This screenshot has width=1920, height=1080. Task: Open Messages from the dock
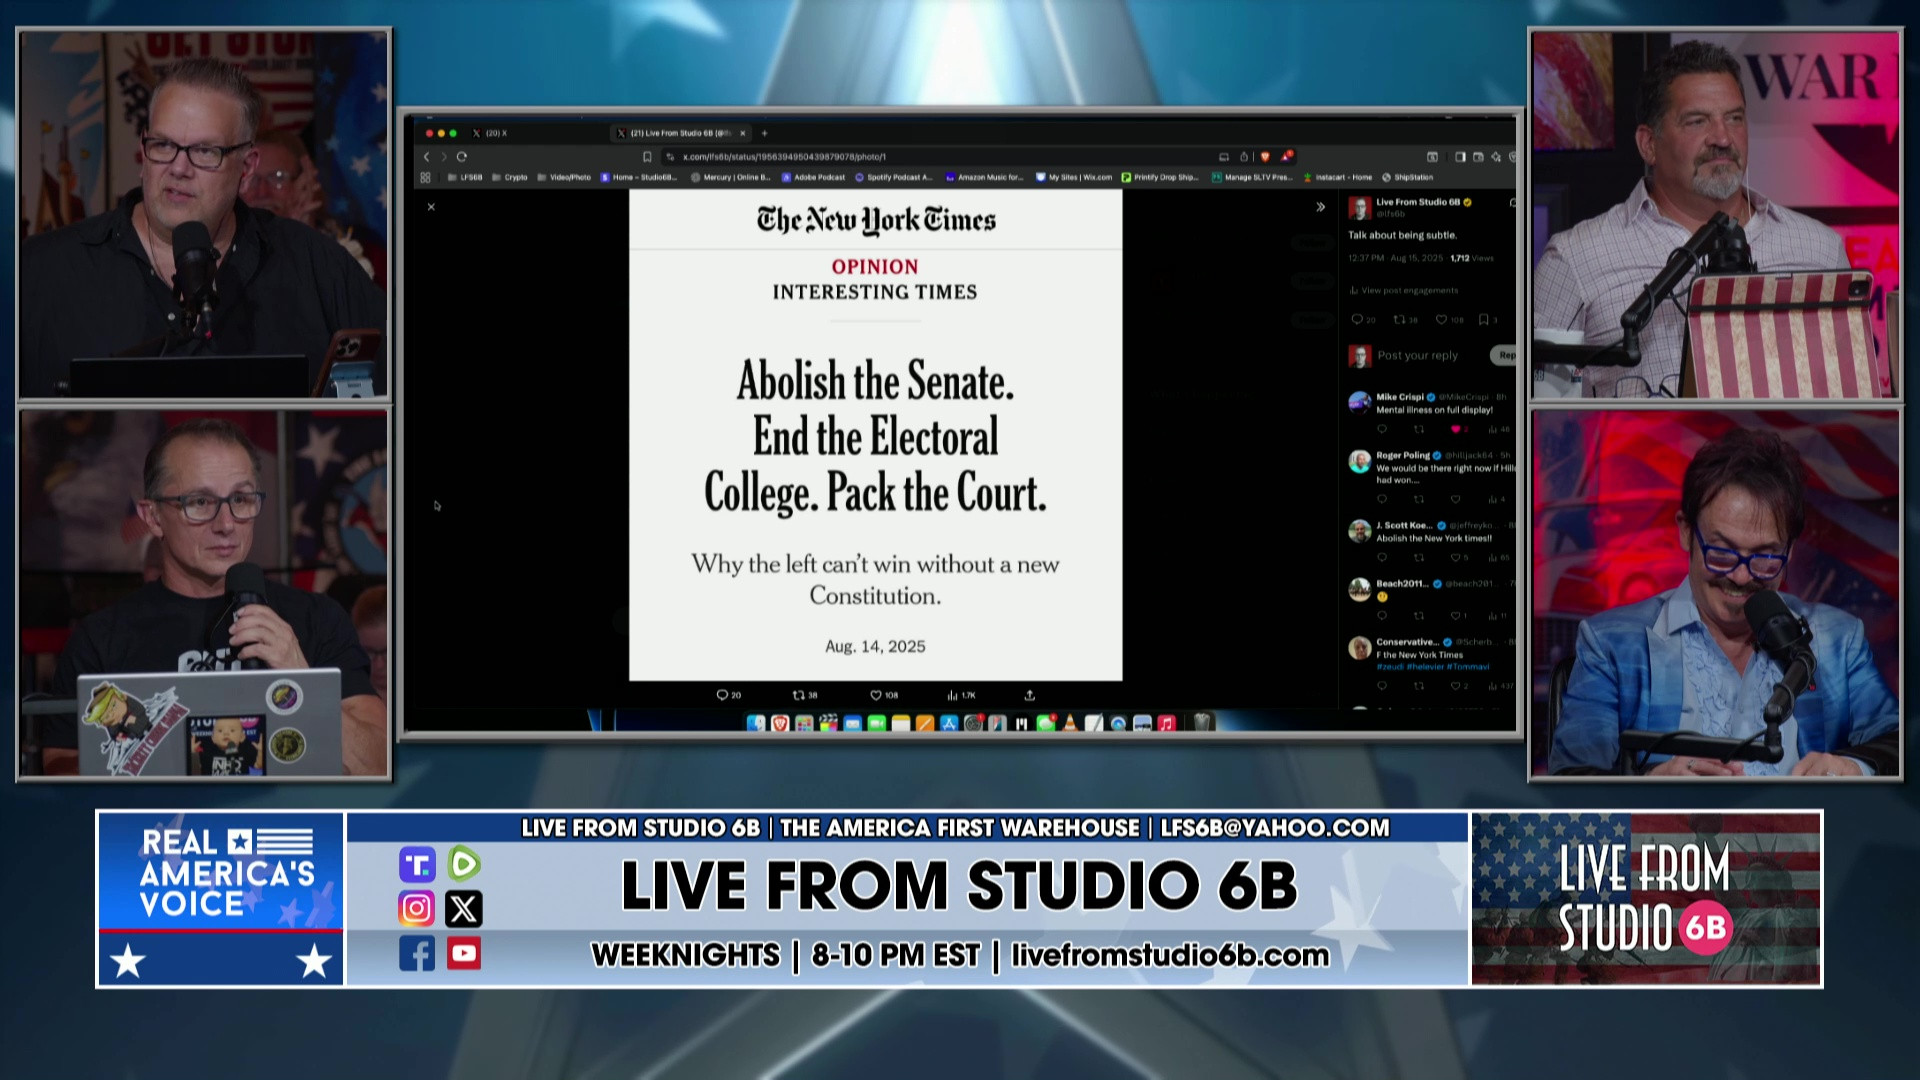[x=1046, y=723]
